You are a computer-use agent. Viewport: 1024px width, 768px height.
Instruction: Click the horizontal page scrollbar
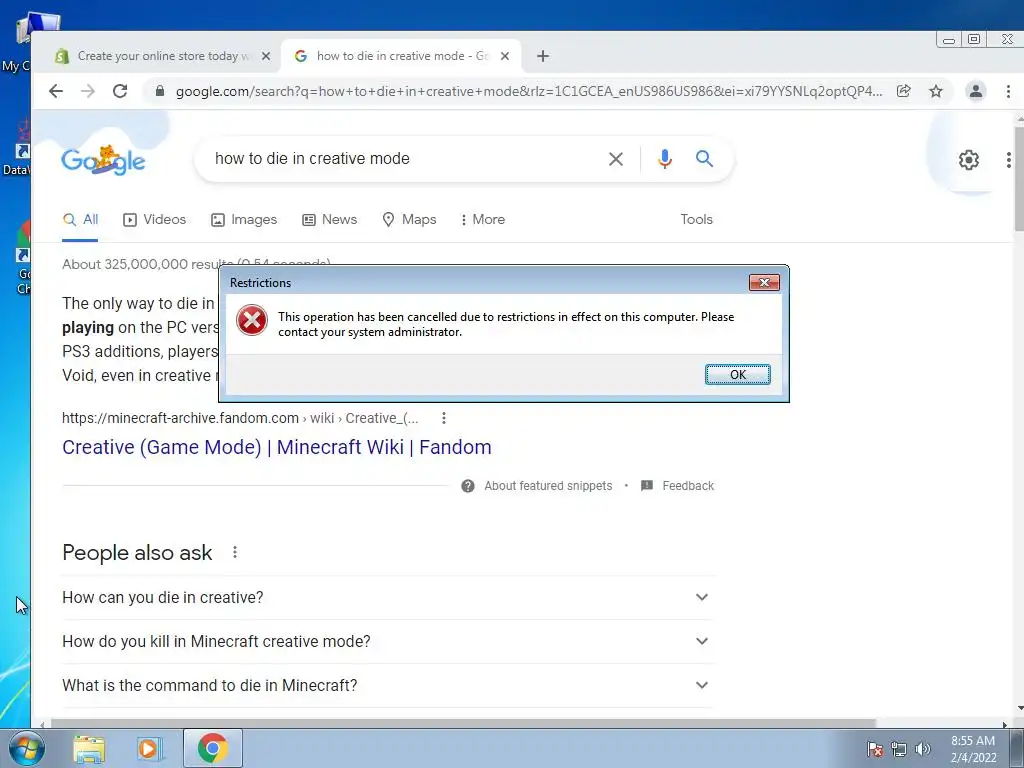pos(464,724)
